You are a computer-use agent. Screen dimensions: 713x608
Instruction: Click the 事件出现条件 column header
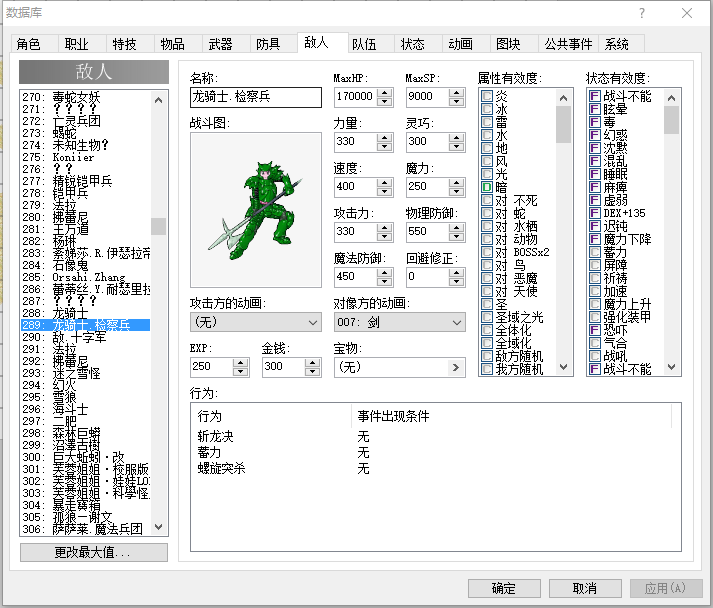click(511, 416)
